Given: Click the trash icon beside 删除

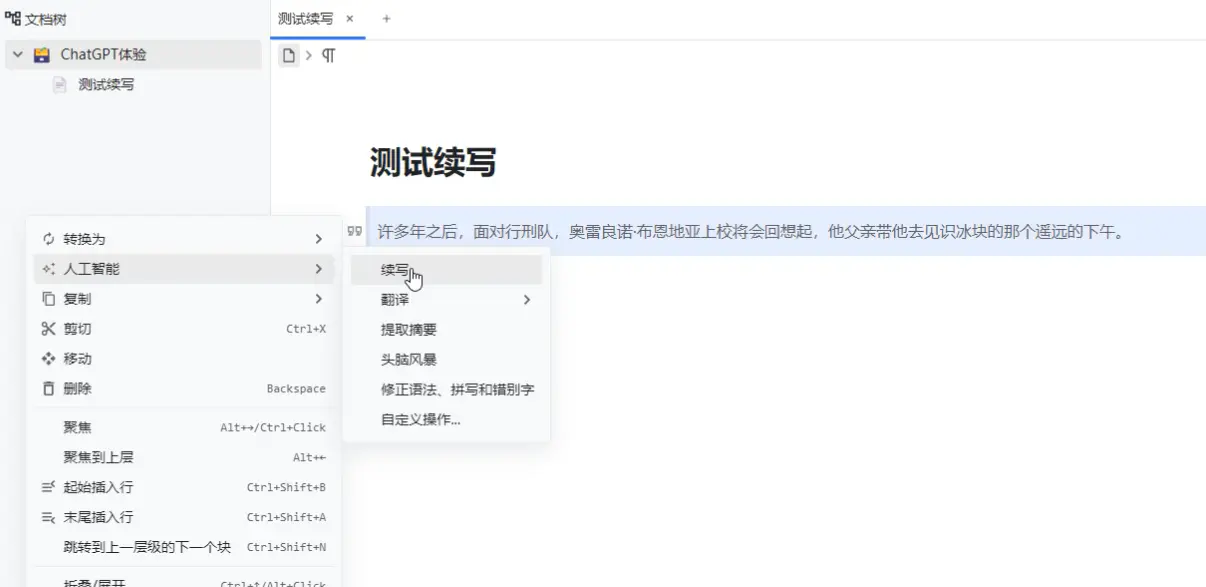Looking at the screenshot, I should 46,389.
